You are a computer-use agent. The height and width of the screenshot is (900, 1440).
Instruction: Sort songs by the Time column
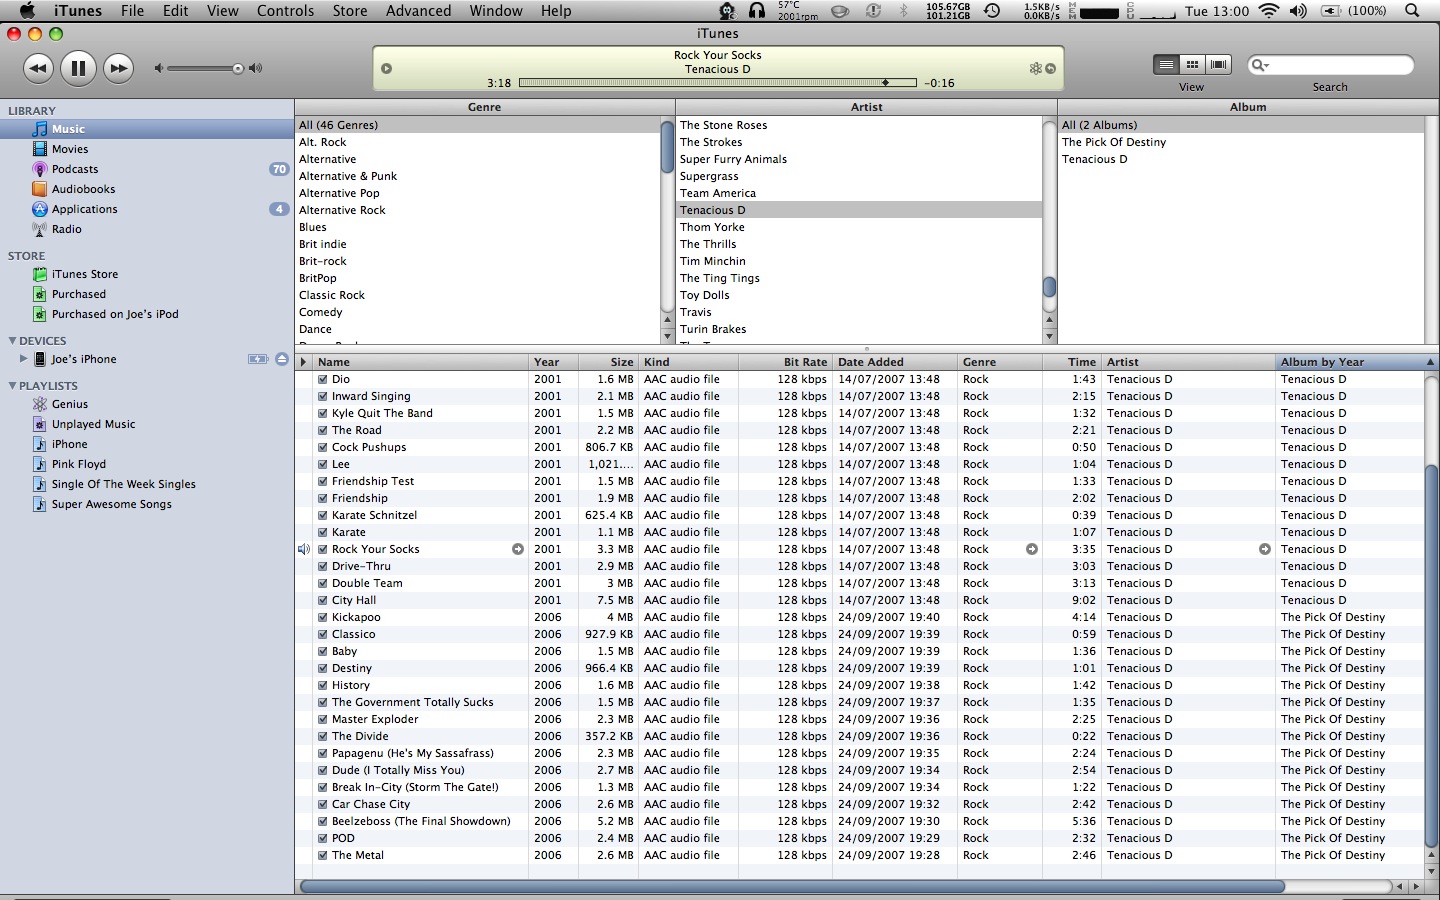tap(1071, 362)
